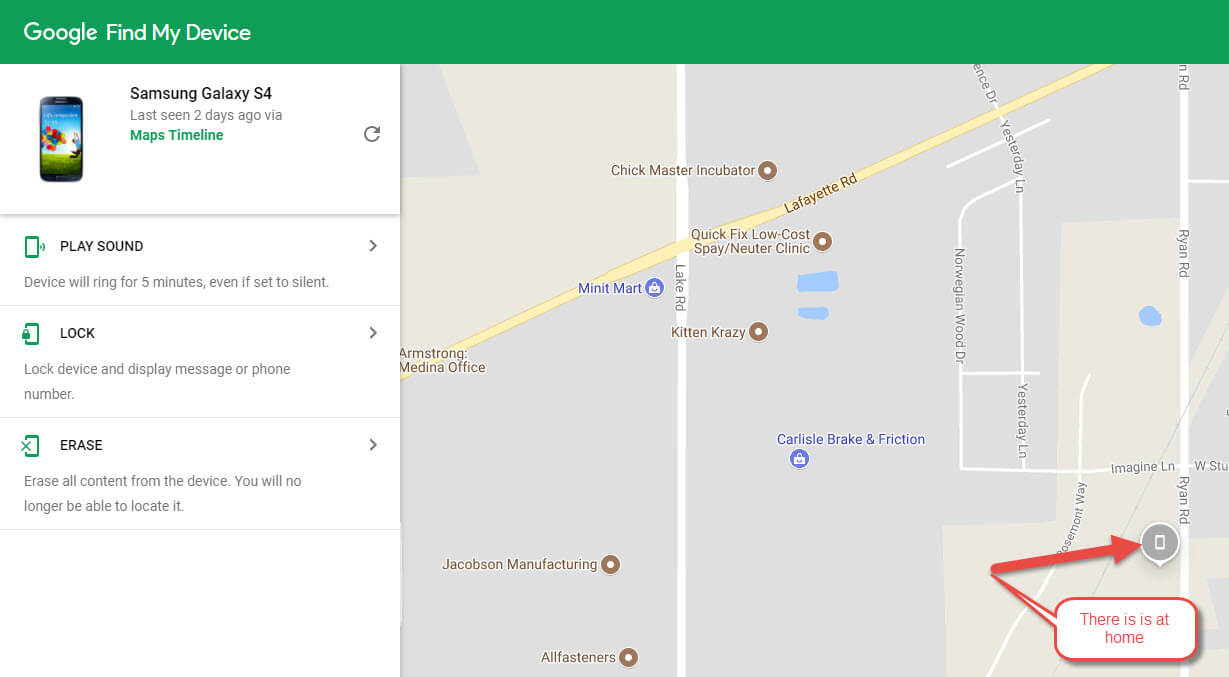Click the Carlisle Brake & Friction pin
This screenshot has width=1229, height=677.
pos(799,459)
